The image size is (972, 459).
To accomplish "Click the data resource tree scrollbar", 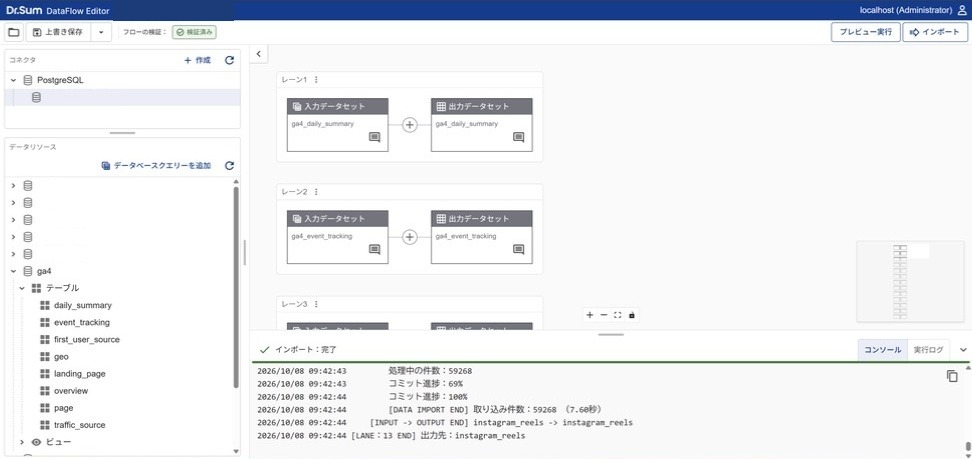I will click(236, 287).
